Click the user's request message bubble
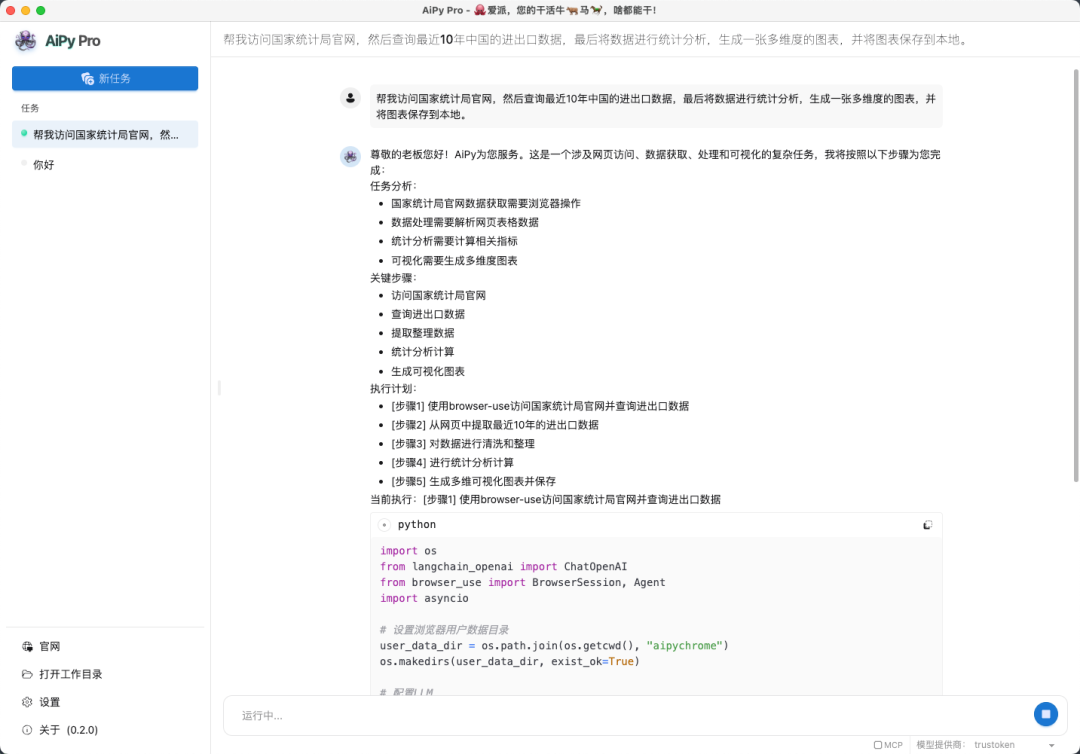1080x754 pixels. 656,107
